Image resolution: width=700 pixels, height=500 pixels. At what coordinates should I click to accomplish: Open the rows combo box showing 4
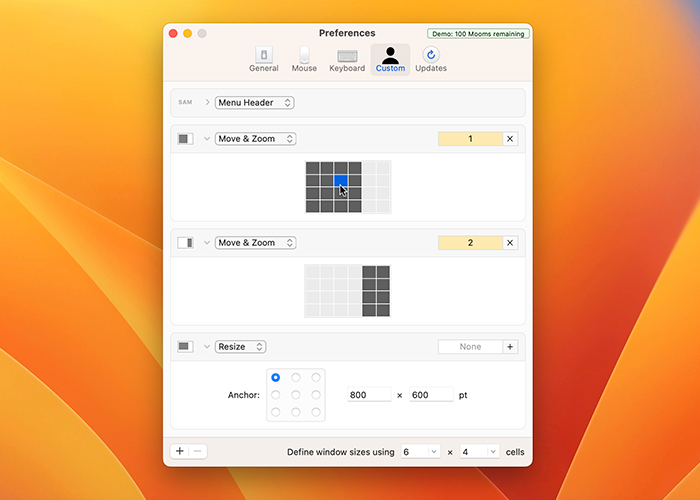click(479, 452)
